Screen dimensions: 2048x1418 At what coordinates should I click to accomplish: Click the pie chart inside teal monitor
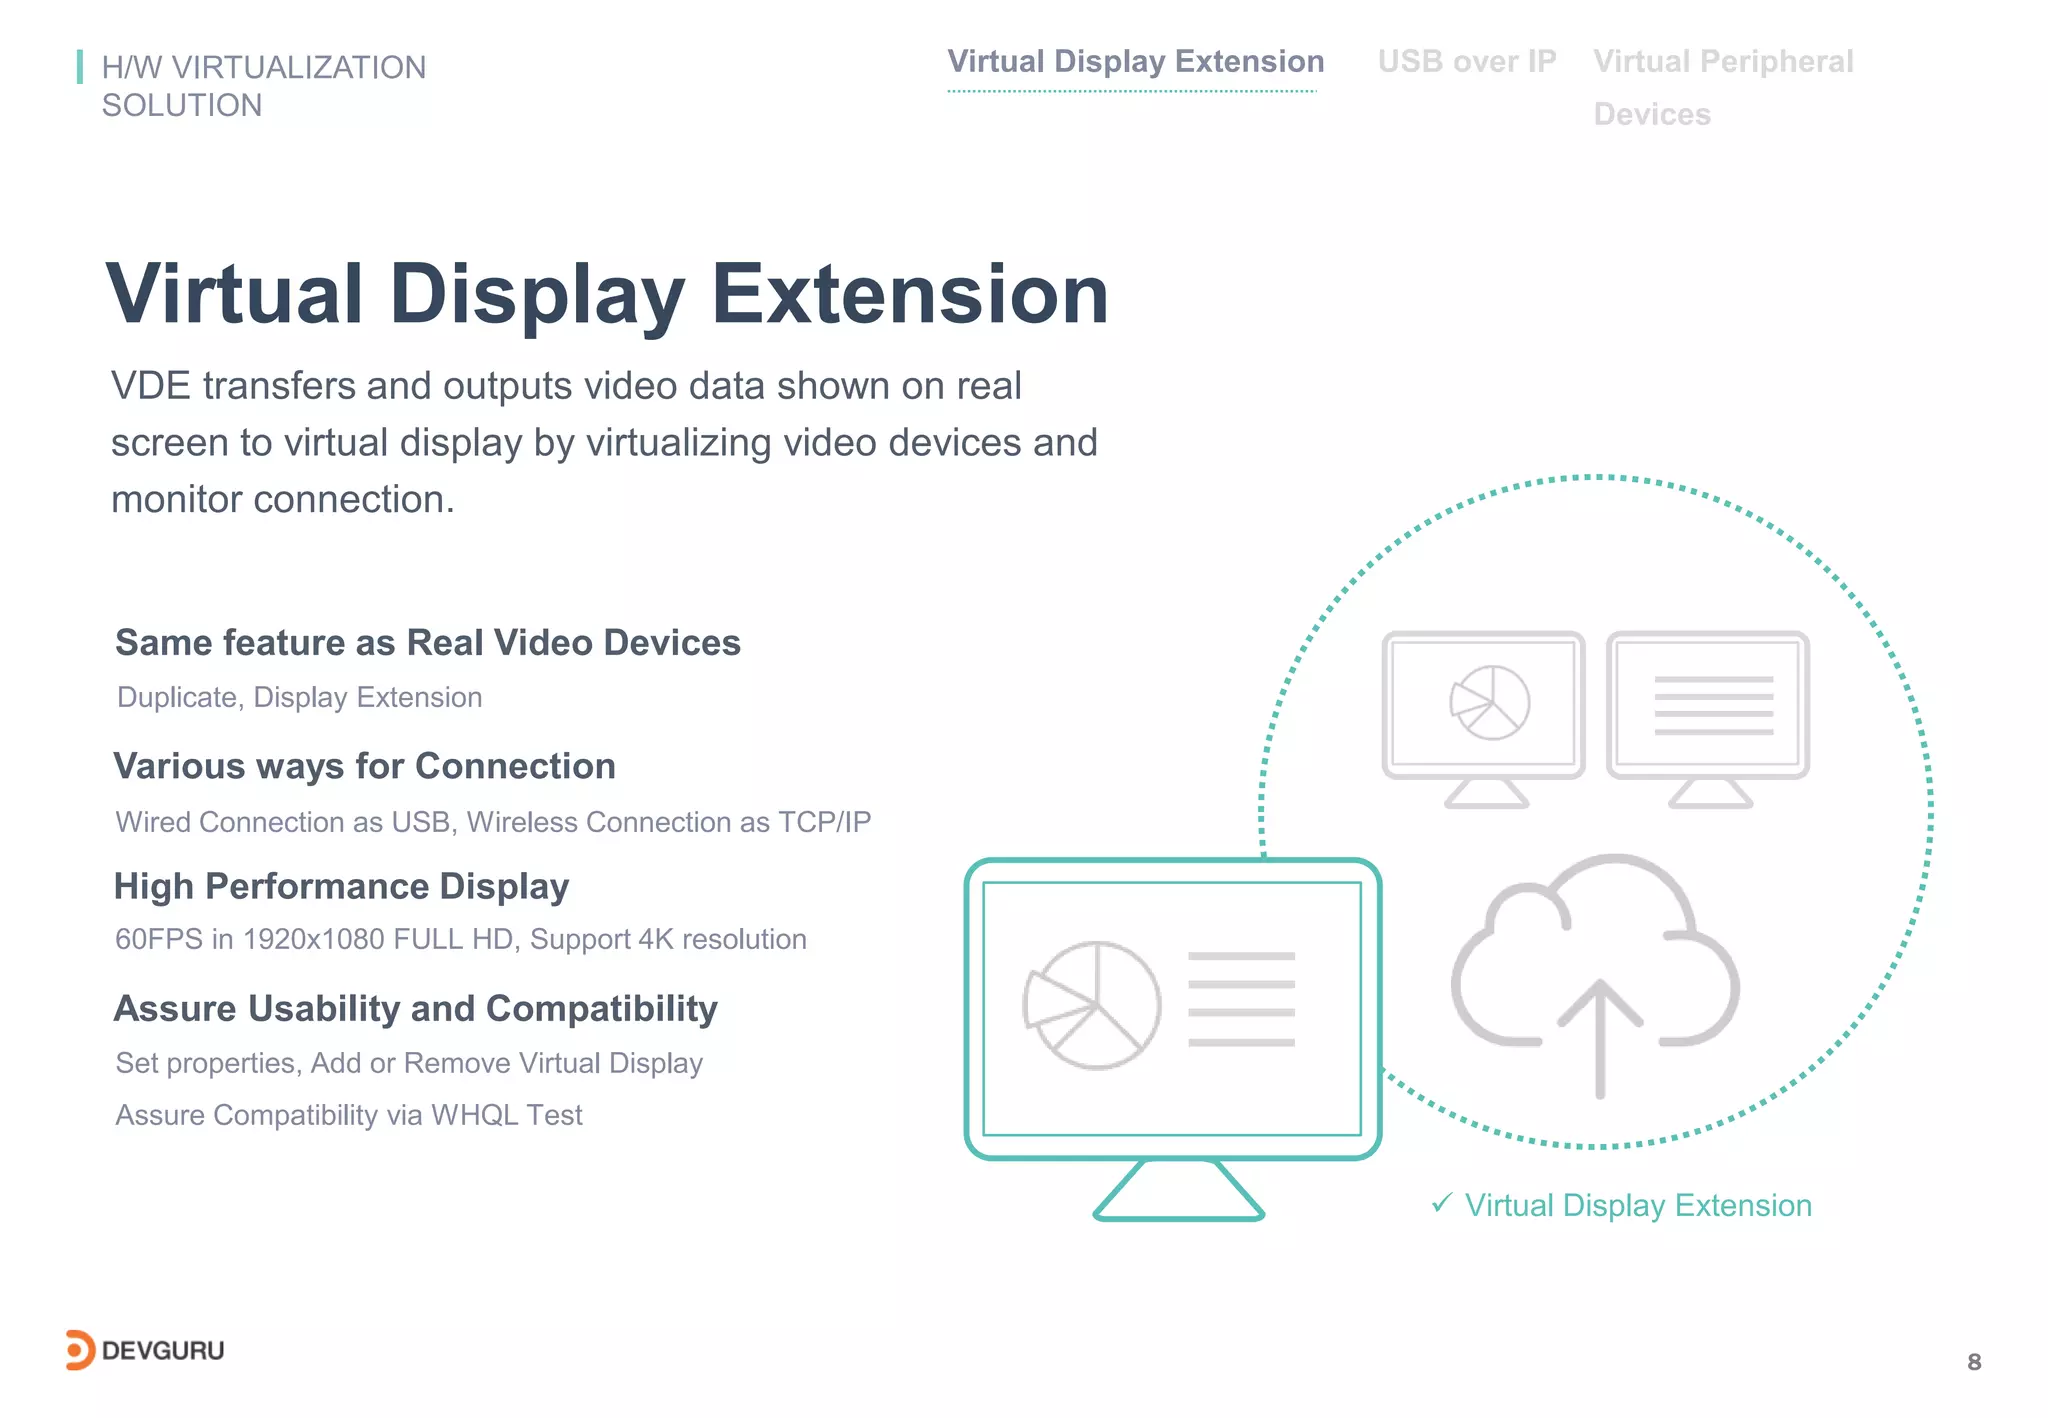[1092, 1006]
